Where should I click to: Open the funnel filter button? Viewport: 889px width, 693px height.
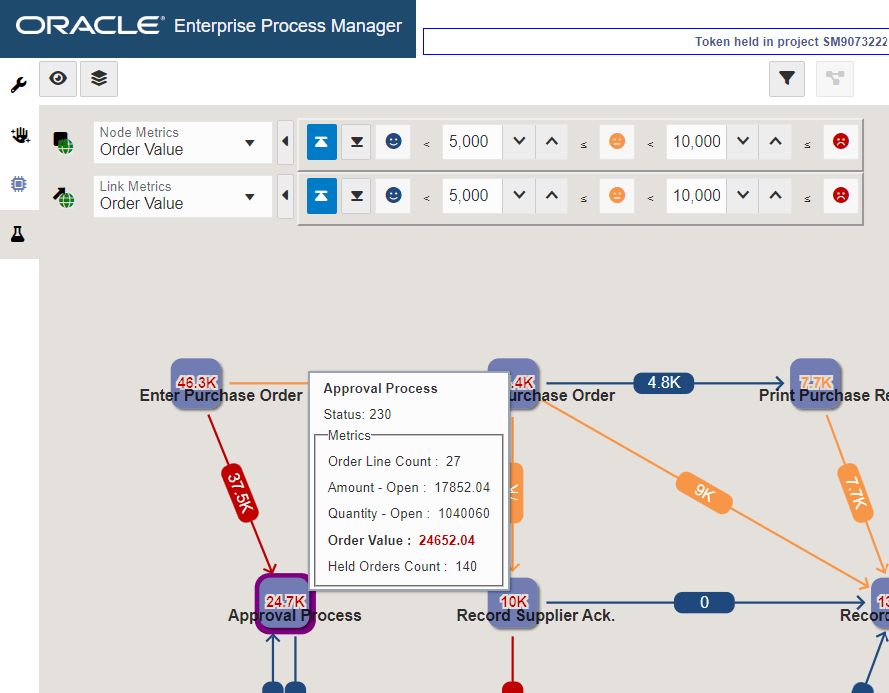coord(786,78)
